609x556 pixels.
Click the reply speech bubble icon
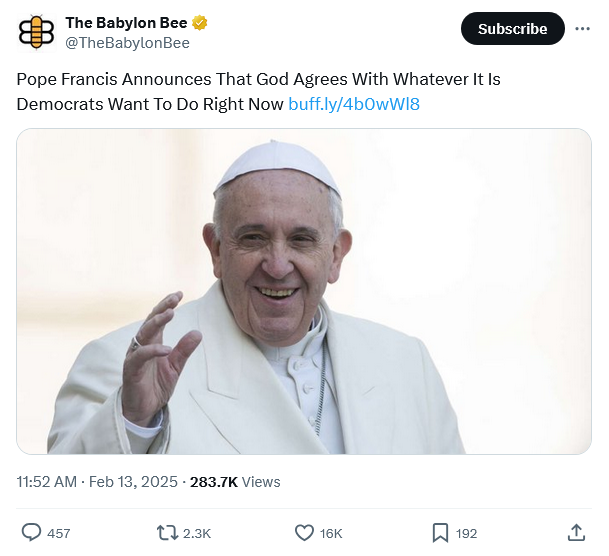coord(31,533)
